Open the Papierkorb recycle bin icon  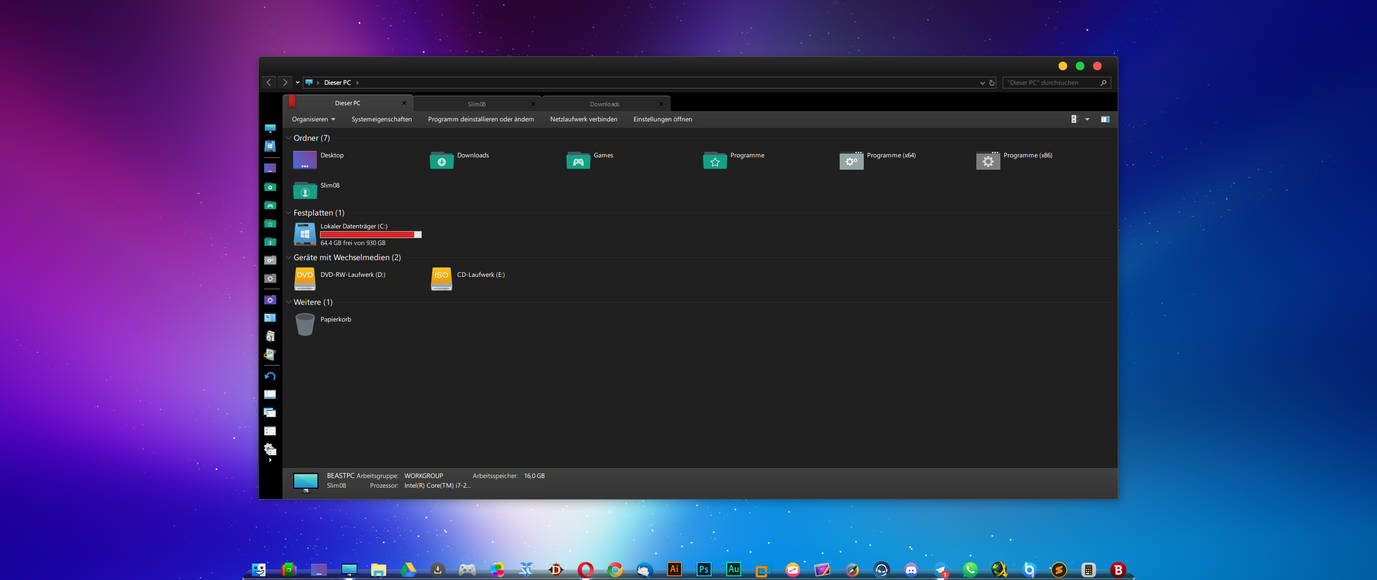[x=305, y=323]
